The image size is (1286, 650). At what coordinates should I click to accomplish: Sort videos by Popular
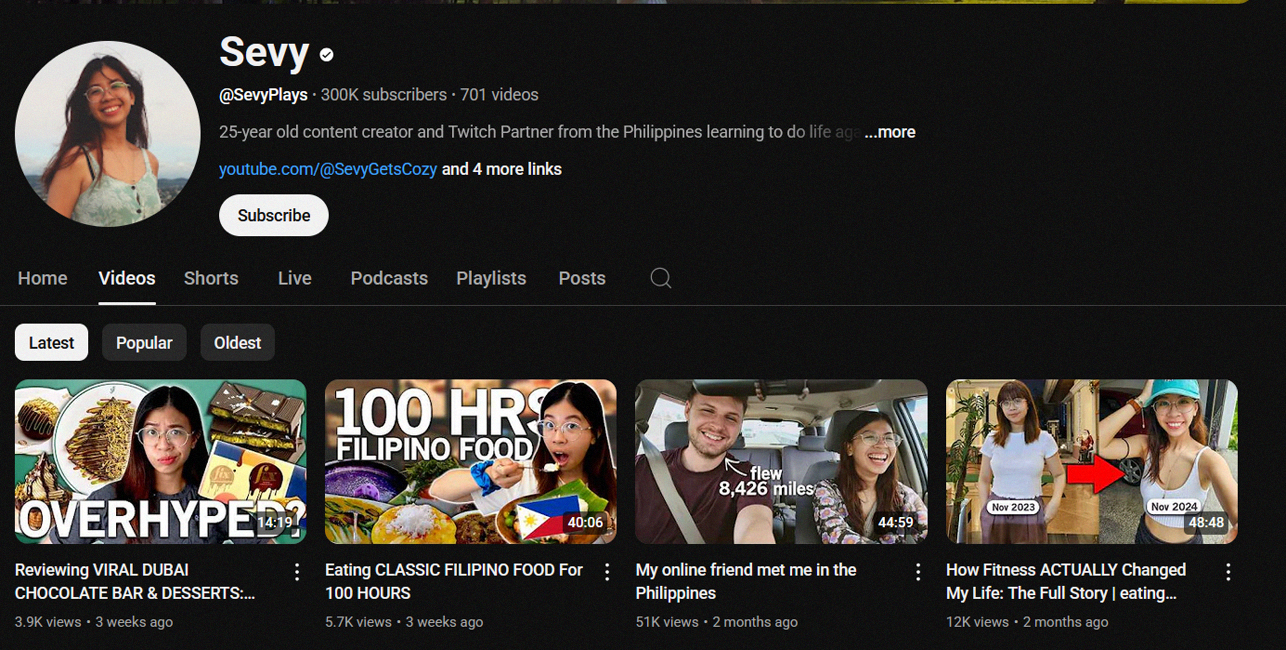tap(144, 342)
